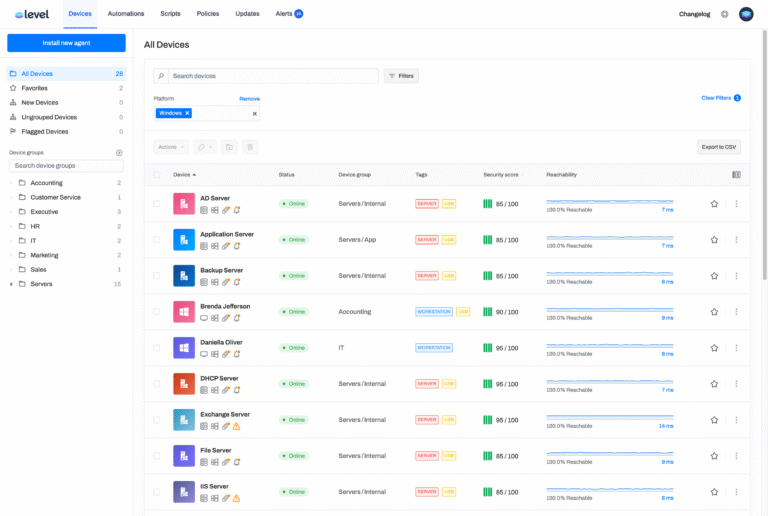Select the Application Server checkbox

156,240
